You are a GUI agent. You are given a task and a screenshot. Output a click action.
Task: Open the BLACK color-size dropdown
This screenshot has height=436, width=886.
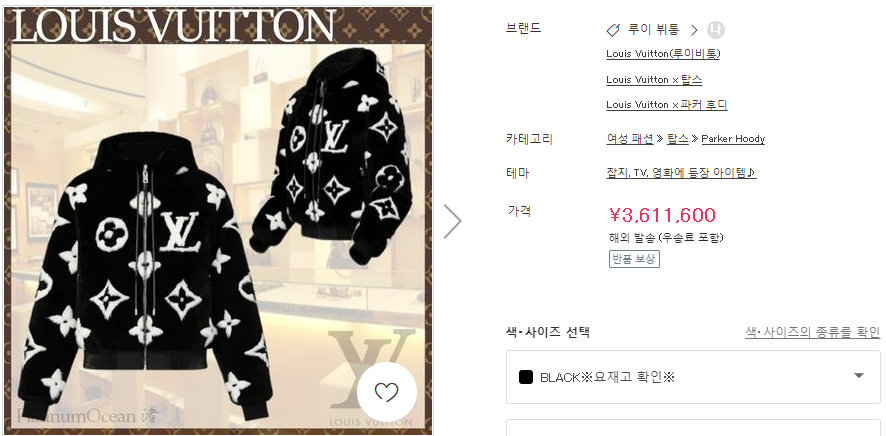[x=693, y=377]
